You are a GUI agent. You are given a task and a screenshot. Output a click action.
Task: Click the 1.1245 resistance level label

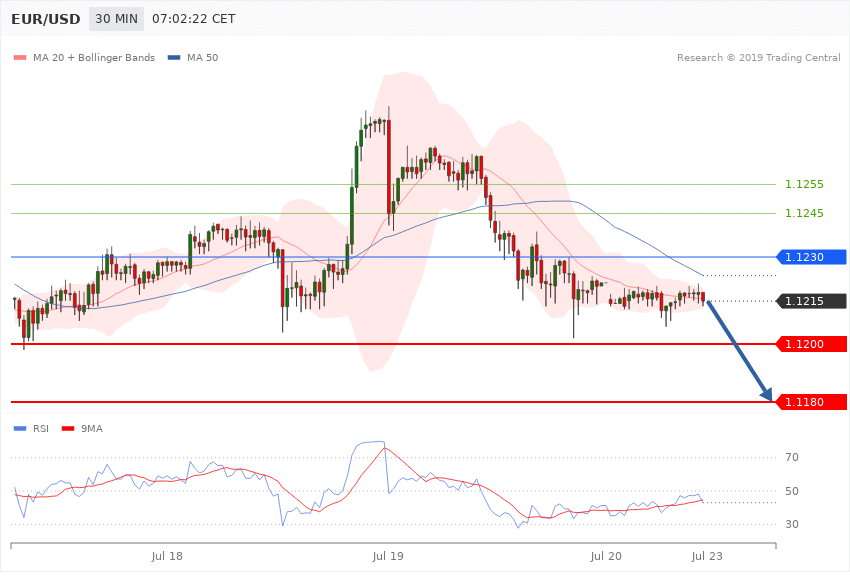pos(804,213)
